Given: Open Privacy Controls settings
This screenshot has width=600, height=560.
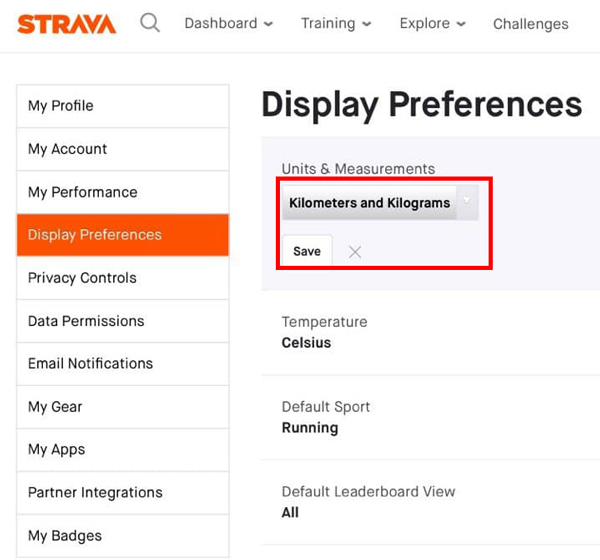Looking at the screenshot, I should coord(122,278).
